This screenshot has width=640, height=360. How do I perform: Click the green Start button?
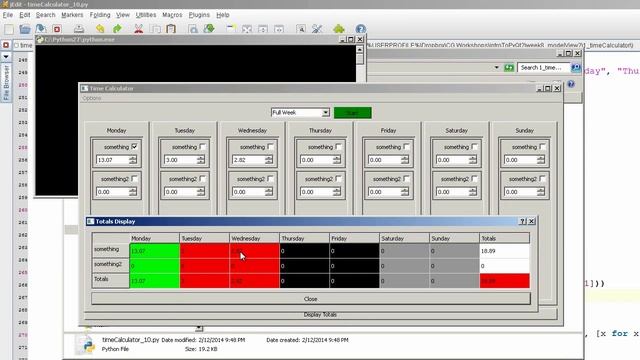tap(353, 113)
